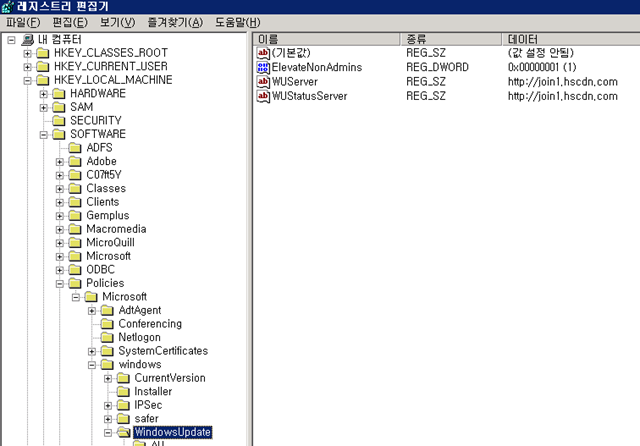This screenshot has height=446, width=640.
Task: Open the 편집(E) menu
Action: 70,22
